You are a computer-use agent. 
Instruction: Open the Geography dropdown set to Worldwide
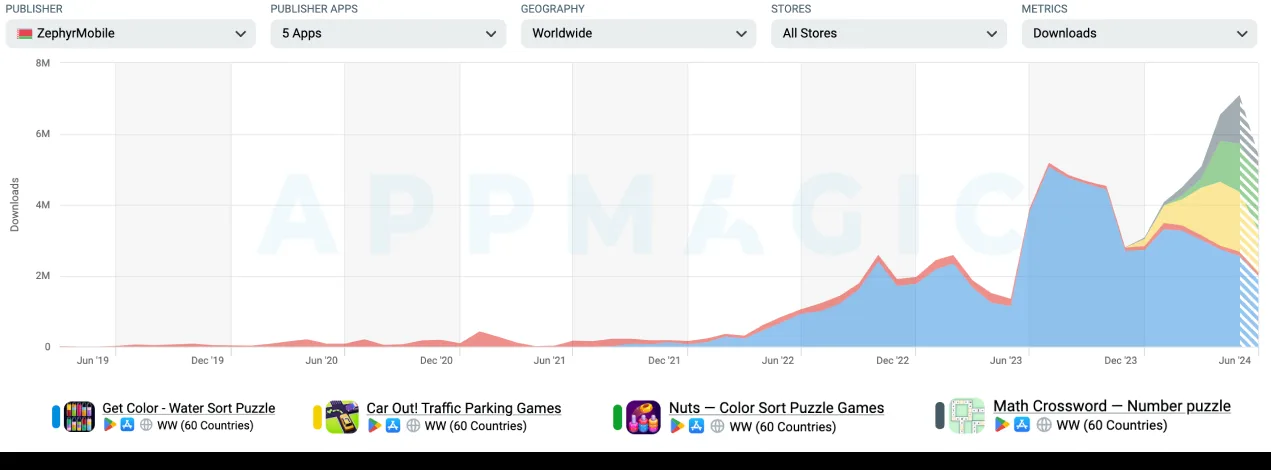point(638,33)
